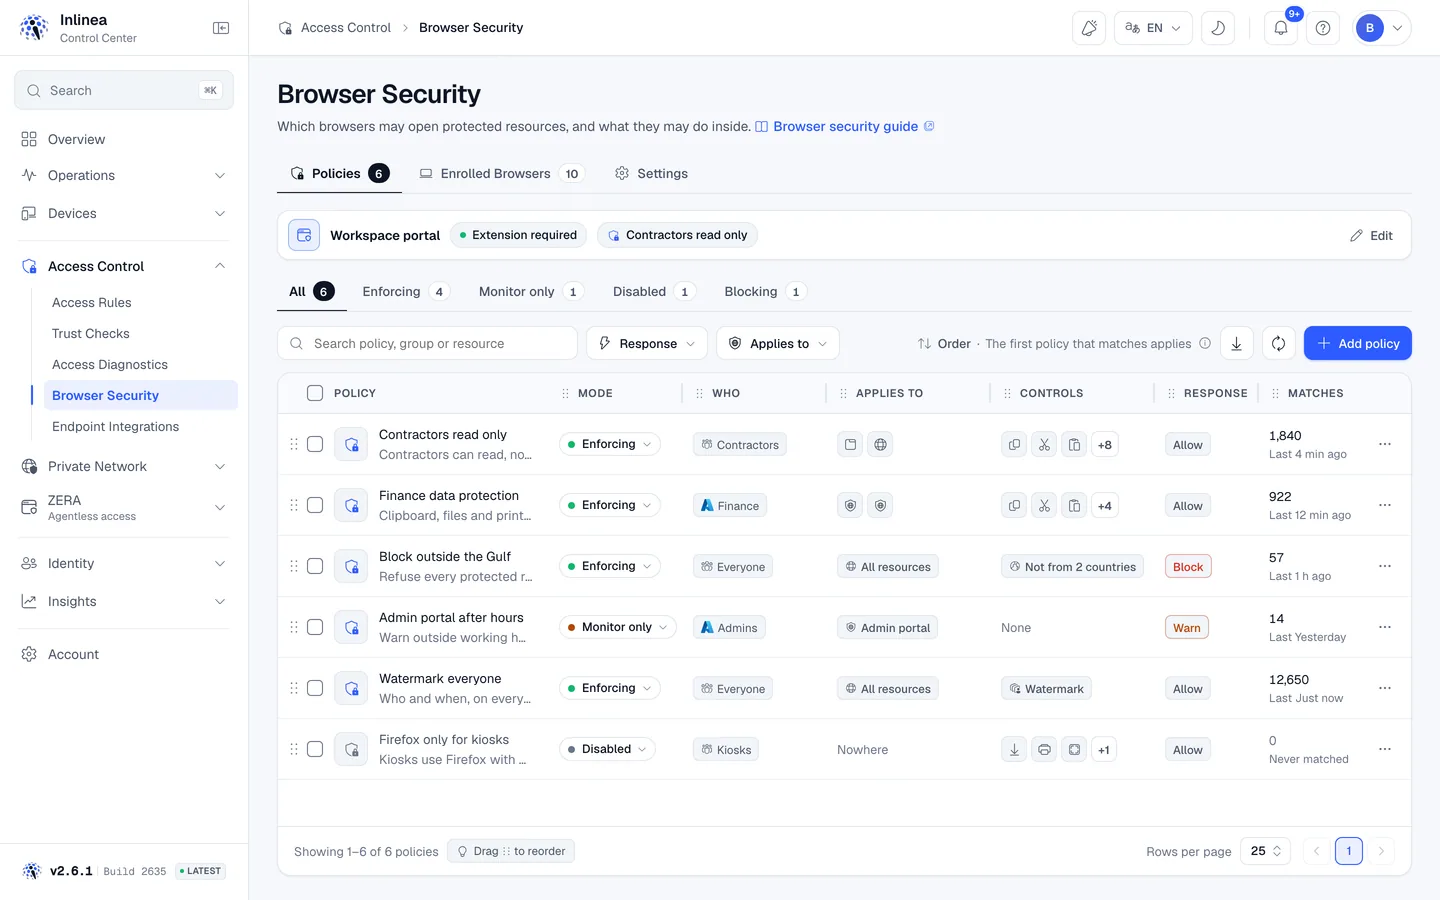Screen dimensions: 1440x900
Task: Expand the Private Network sidebar section
Action: coord(124,466)
